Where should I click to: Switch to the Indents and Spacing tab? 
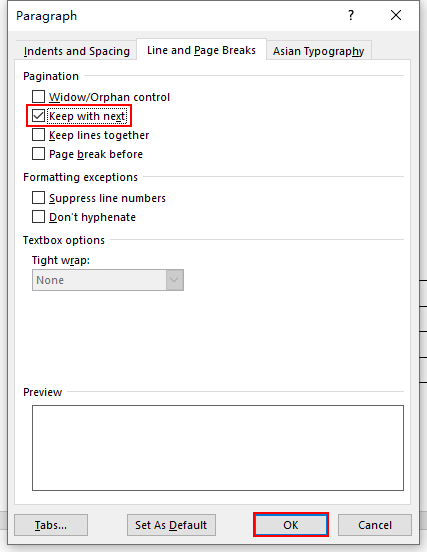pos(77,51)
